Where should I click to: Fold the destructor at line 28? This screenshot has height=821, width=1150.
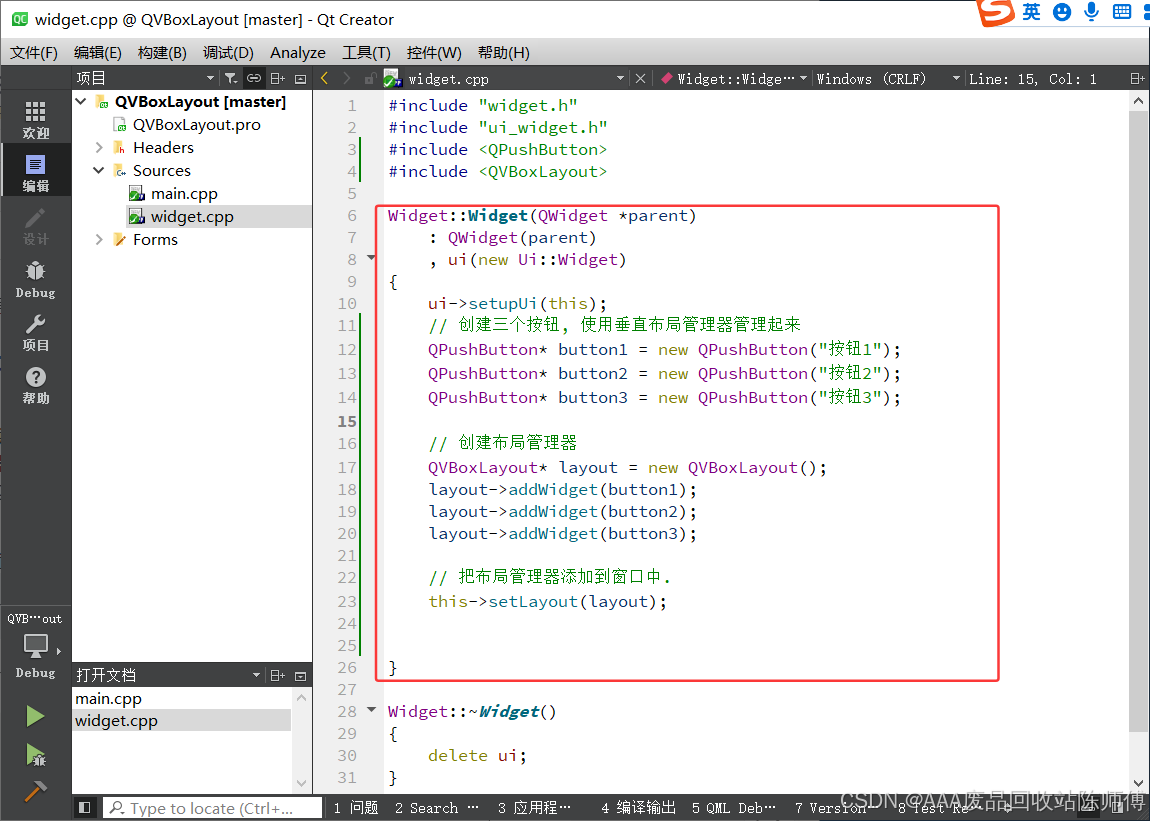[371, 709]
